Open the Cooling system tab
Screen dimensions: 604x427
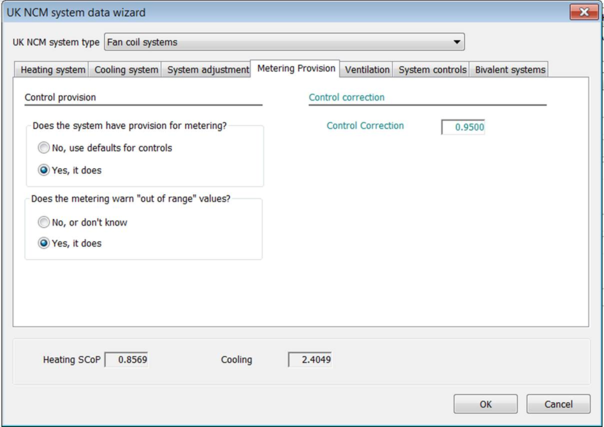pyautogui.click(x=126, y=70)
